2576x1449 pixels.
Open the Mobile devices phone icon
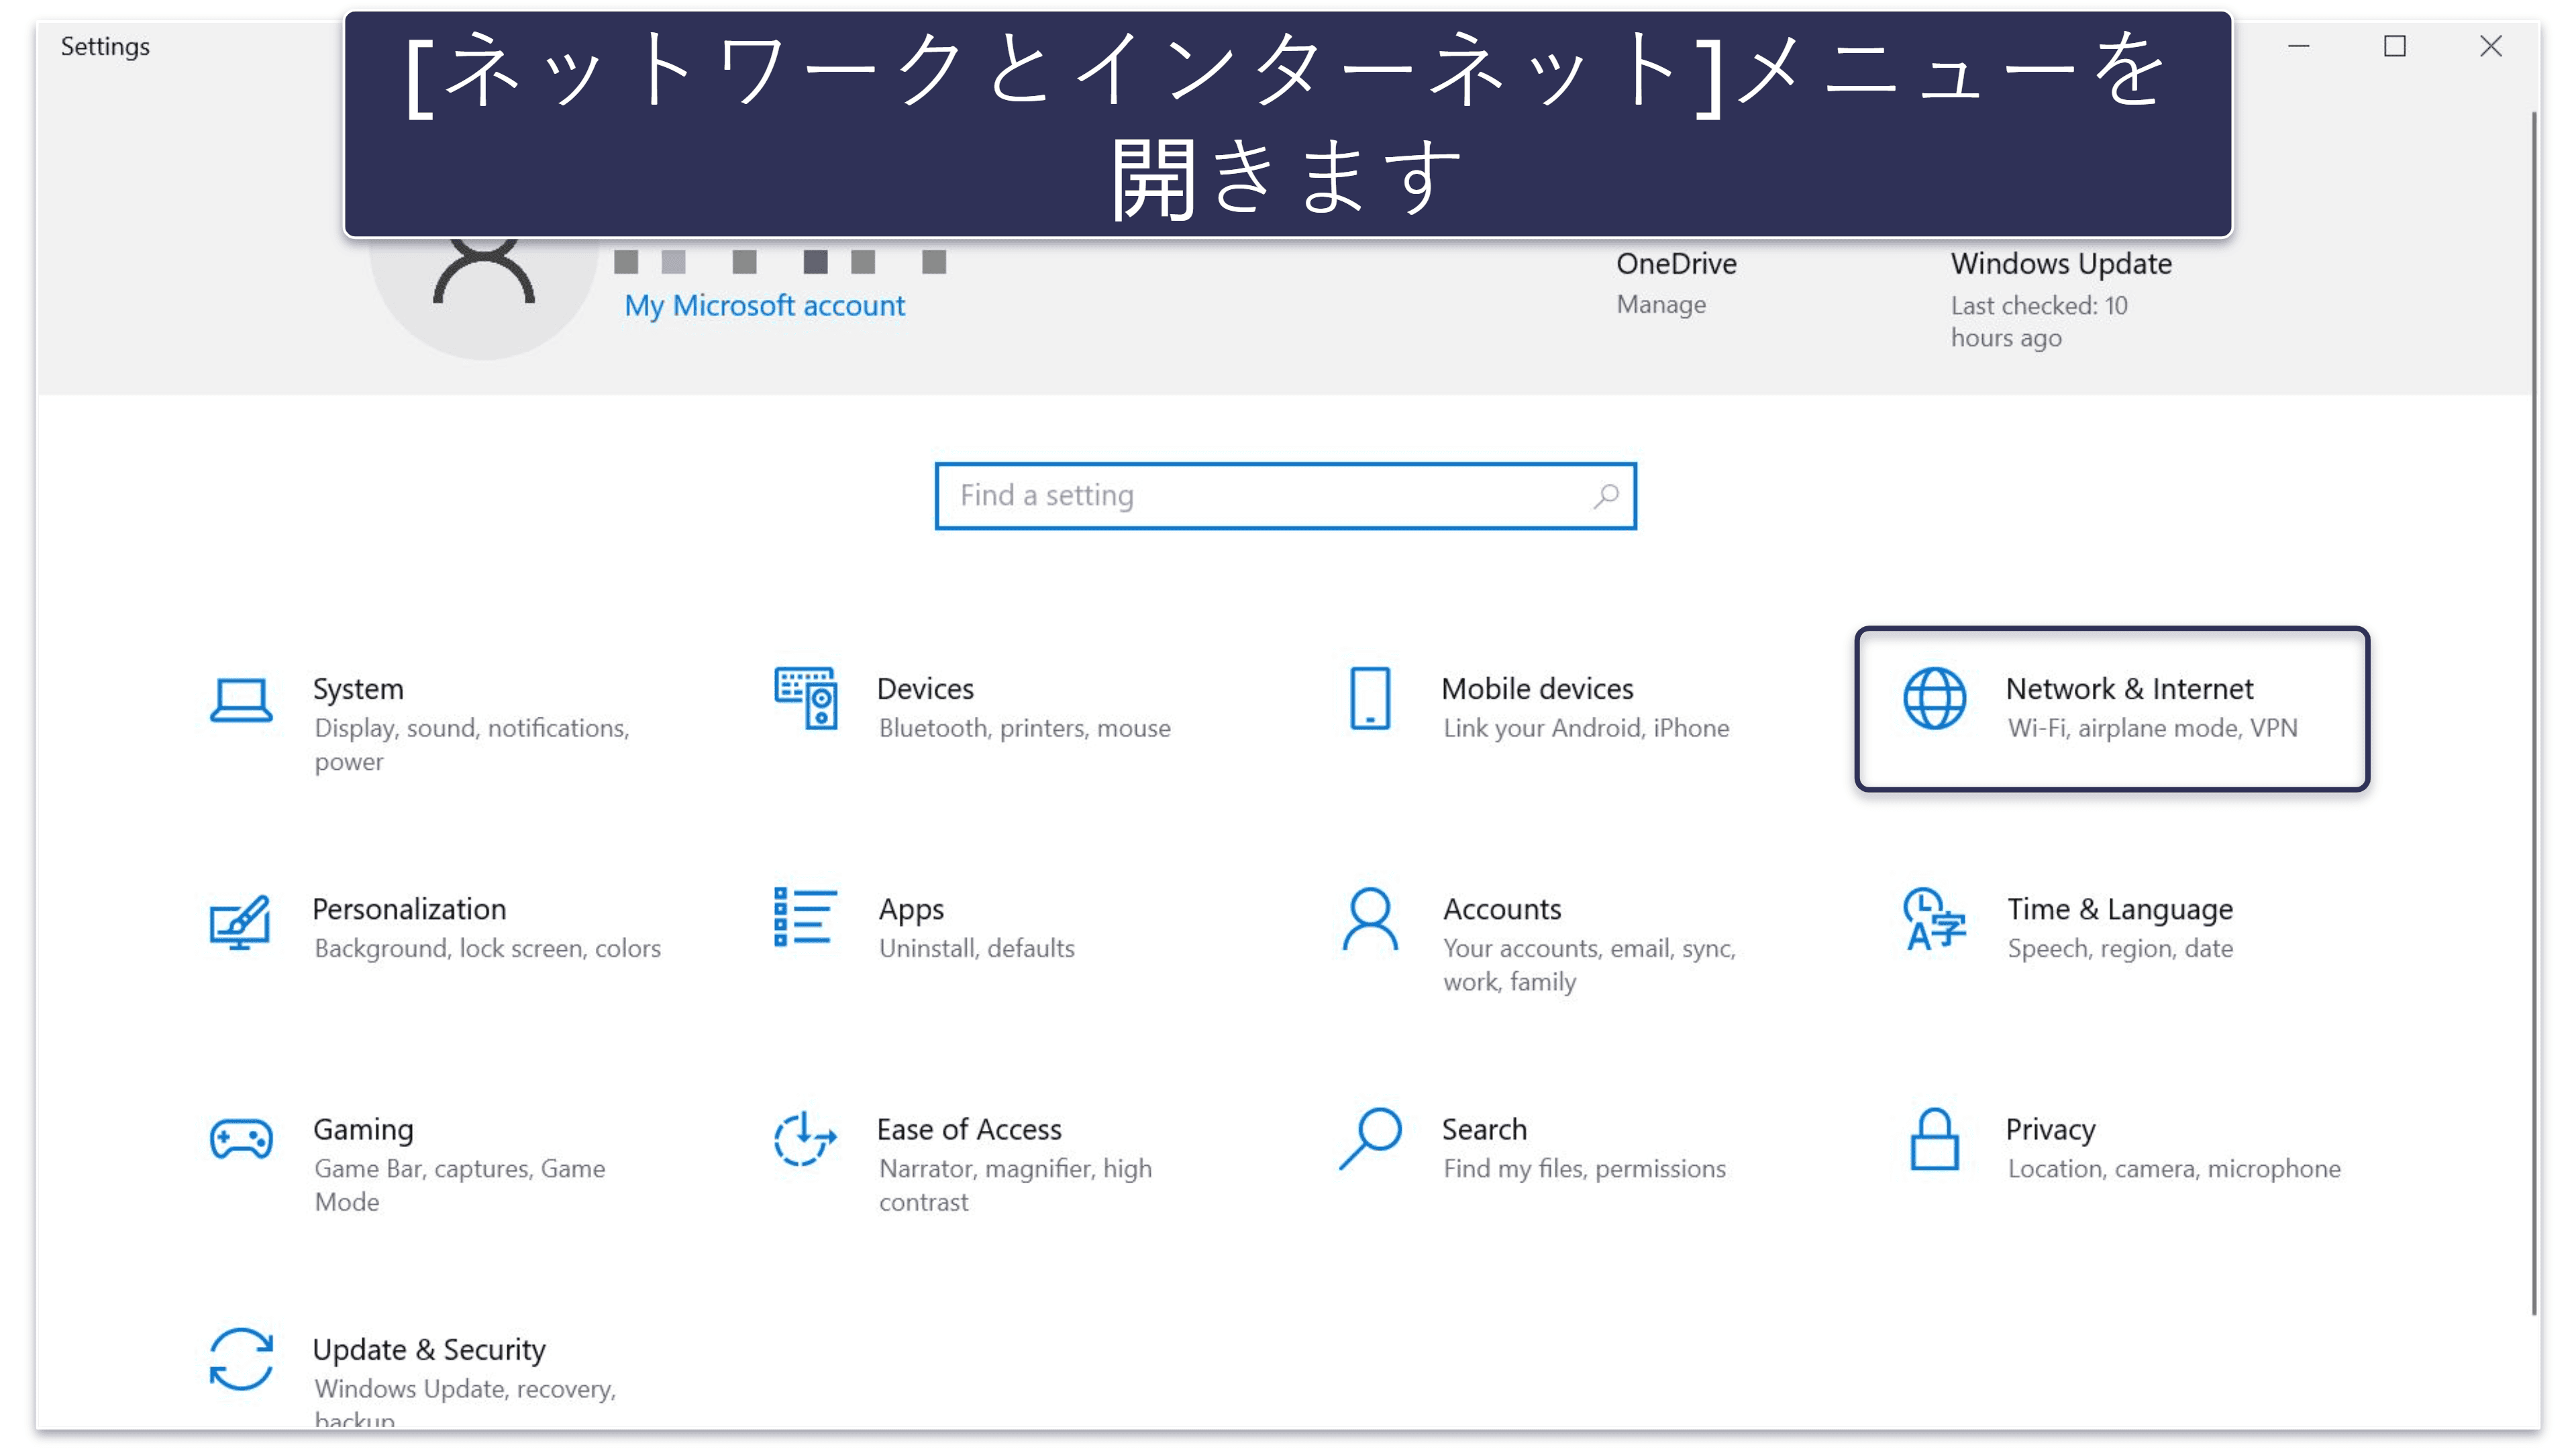1370,698
